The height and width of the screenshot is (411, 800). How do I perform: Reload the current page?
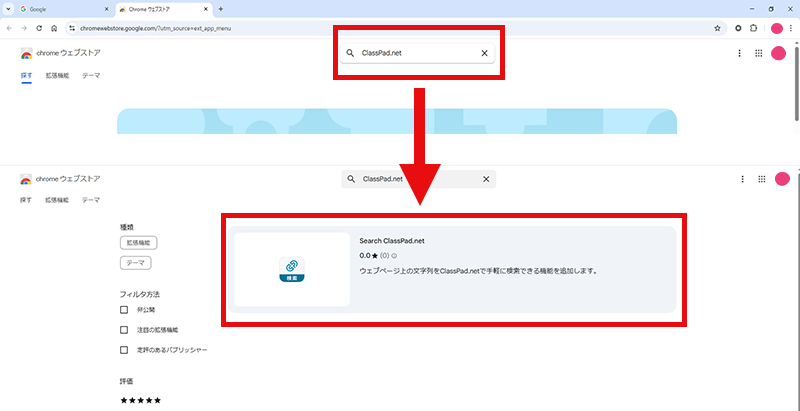click(x=39, y=29)
